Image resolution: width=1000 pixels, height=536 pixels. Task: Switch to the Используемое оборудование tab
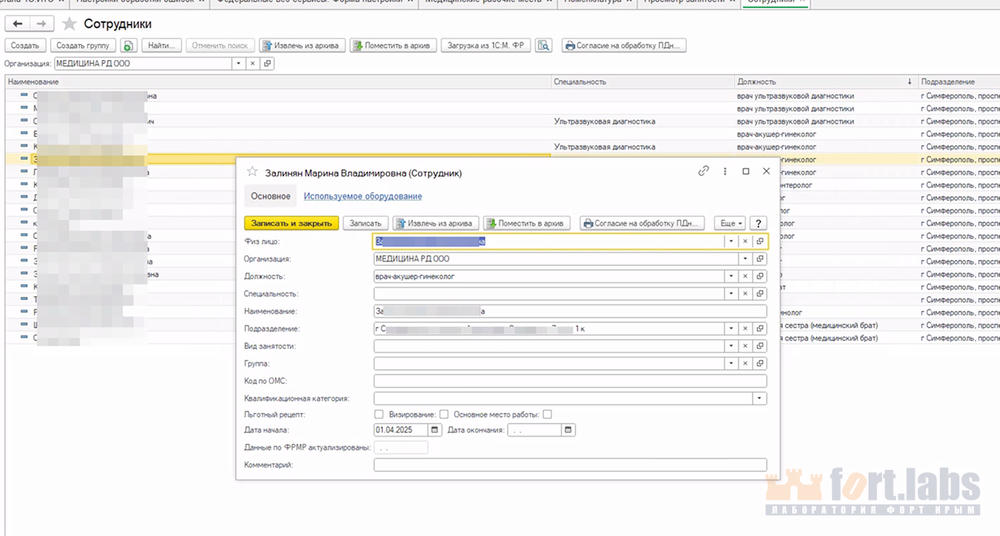(362, 196)
